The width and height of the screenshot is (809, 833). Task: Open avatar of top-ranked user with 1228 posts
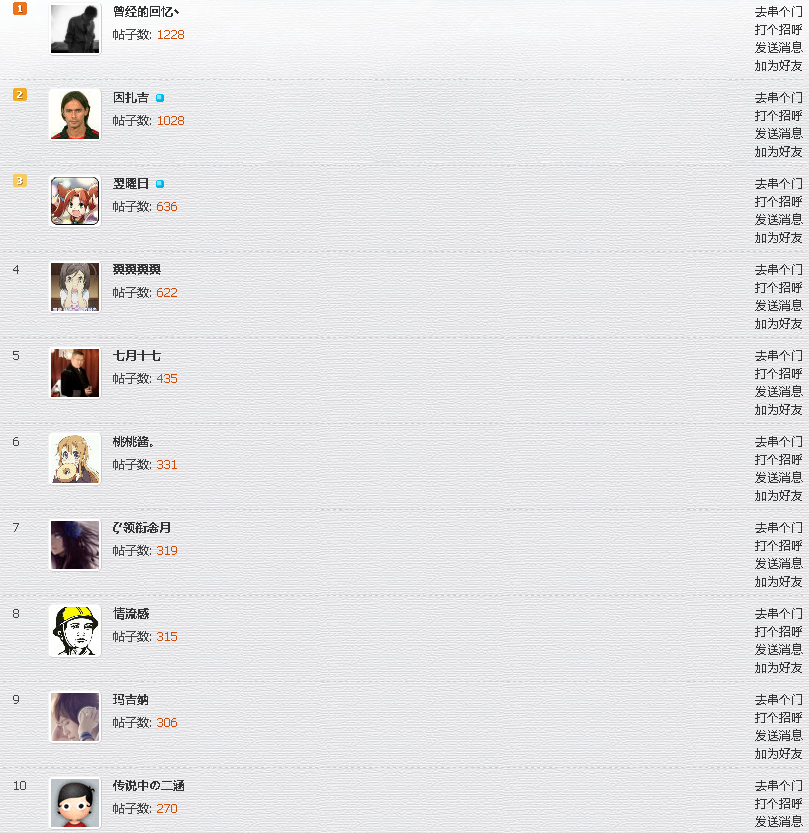click(x=75, y=28)
